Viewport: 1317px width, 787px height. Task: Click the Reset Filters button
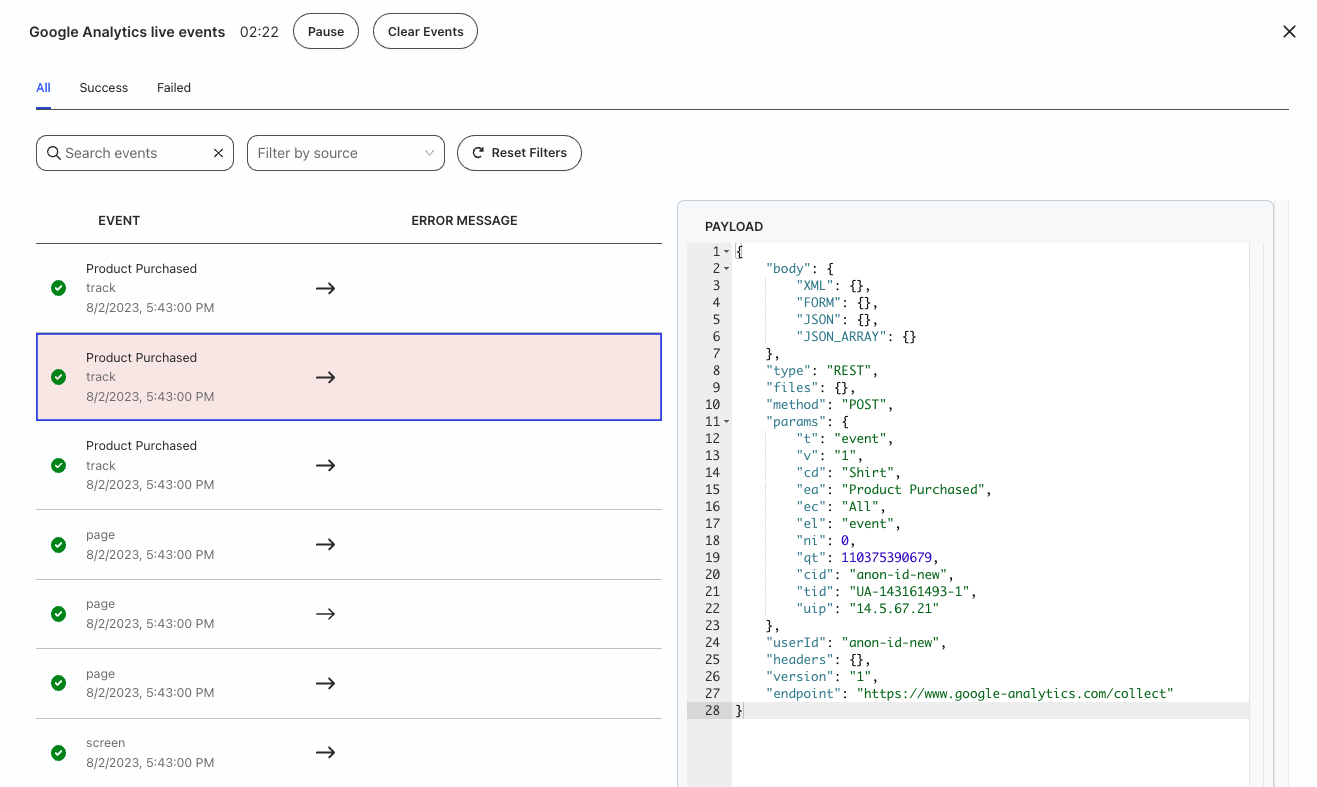(x=519, y=153)
